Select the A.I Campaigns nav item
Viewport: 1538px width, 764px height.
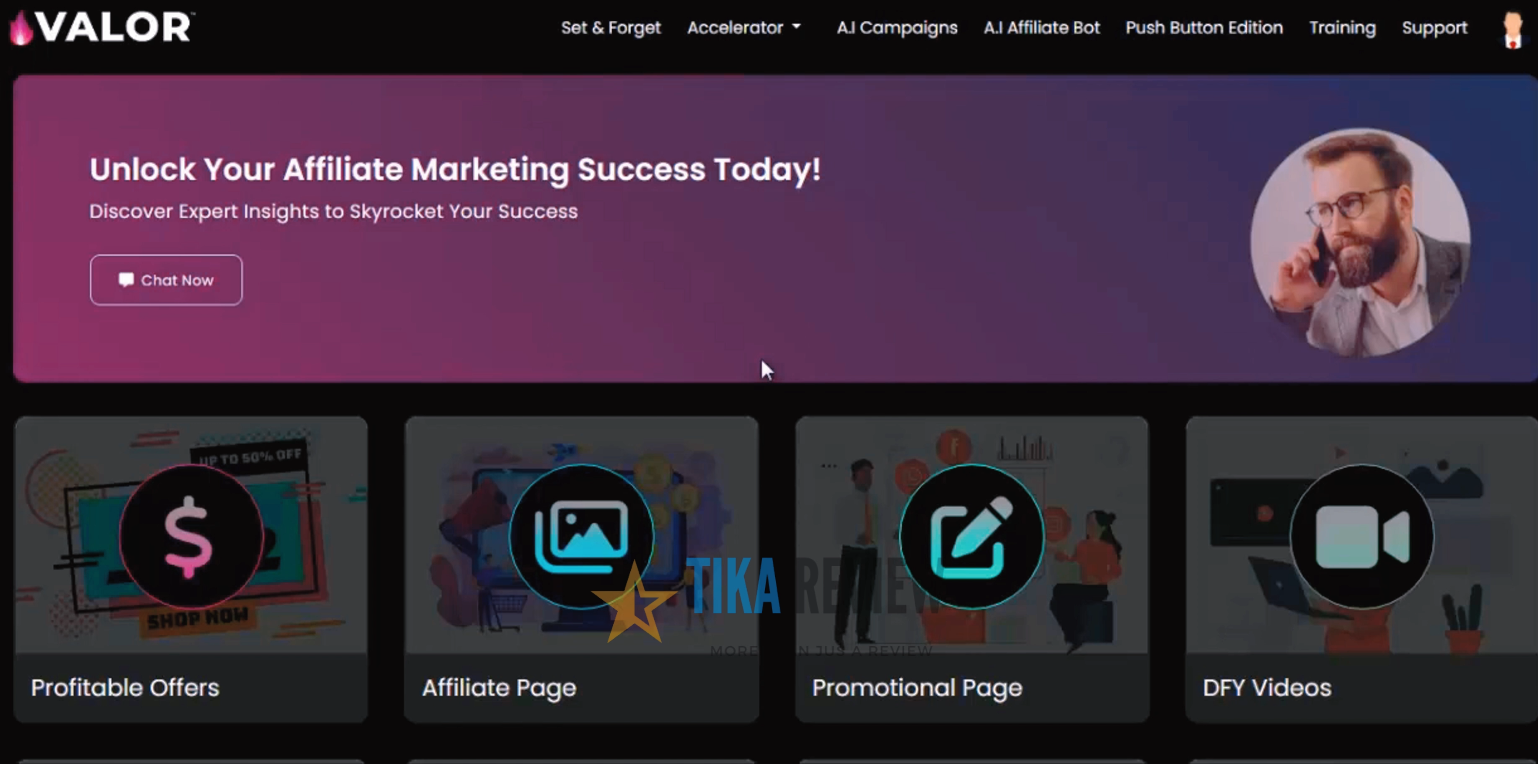897,28
